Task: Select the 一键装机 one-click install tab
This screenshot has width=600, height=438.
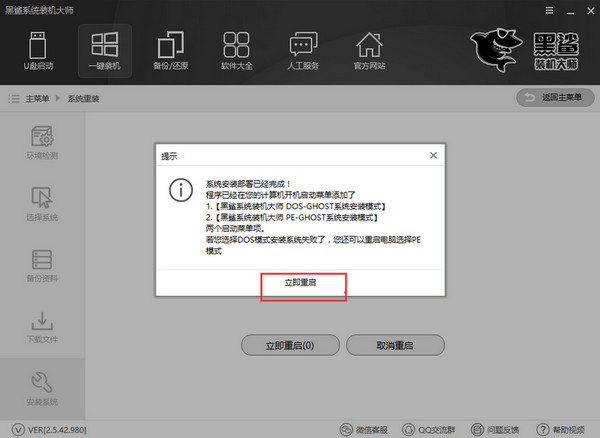Action: (105, 51)
